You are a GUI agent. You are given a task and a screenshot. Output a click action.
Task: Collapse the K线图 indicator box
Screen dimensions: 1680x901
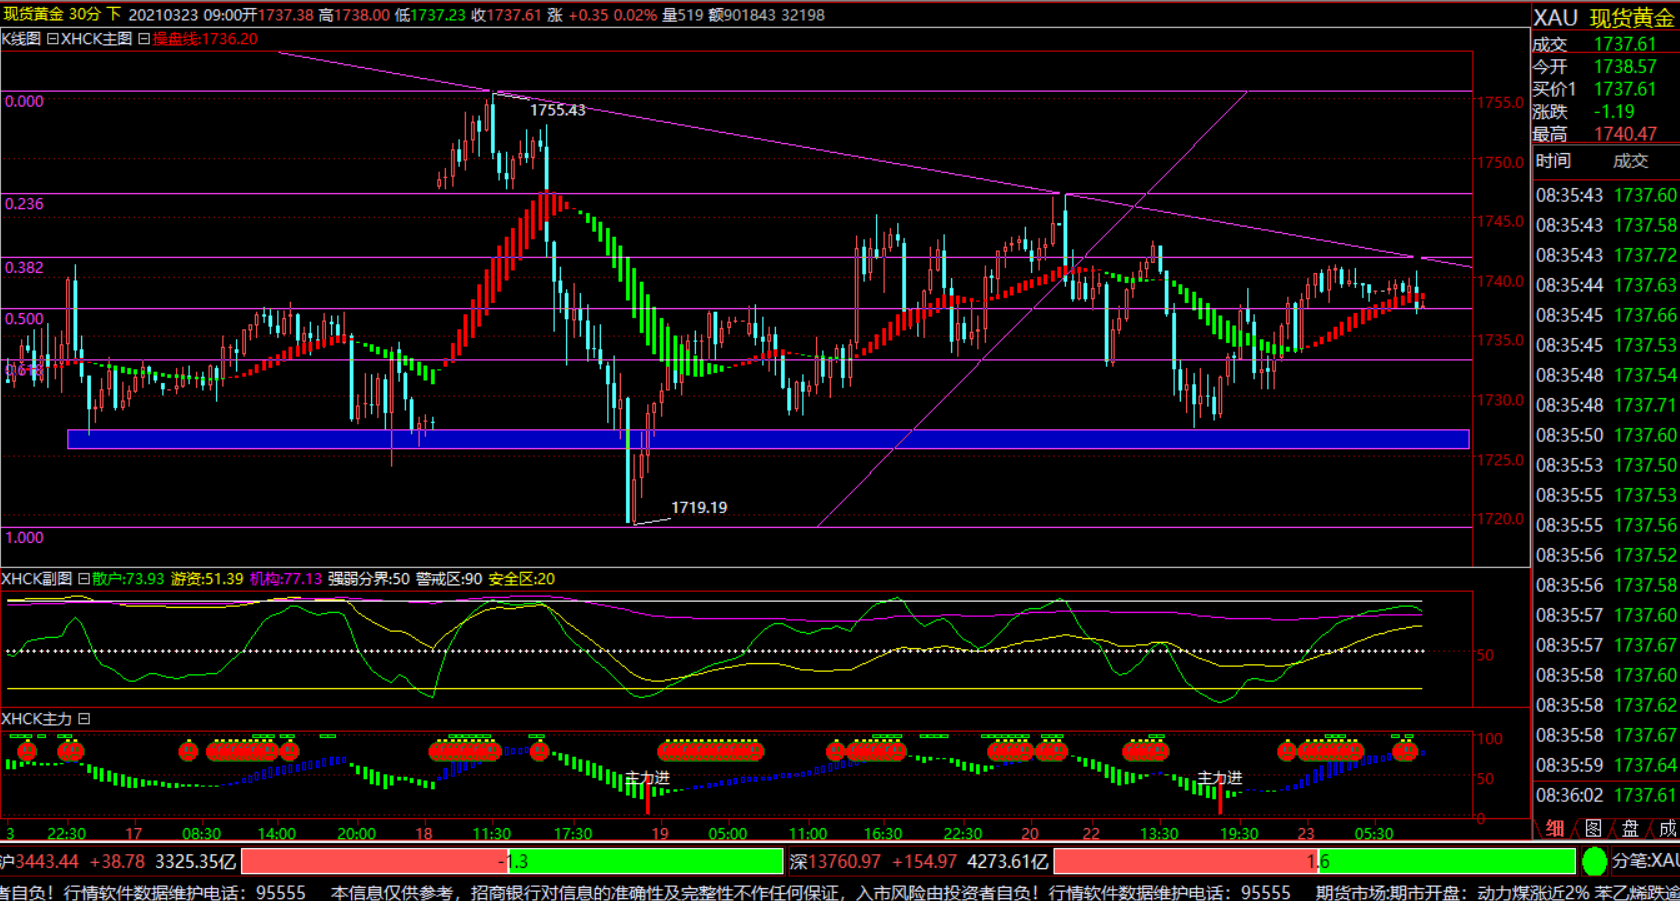tap(52, 39)
